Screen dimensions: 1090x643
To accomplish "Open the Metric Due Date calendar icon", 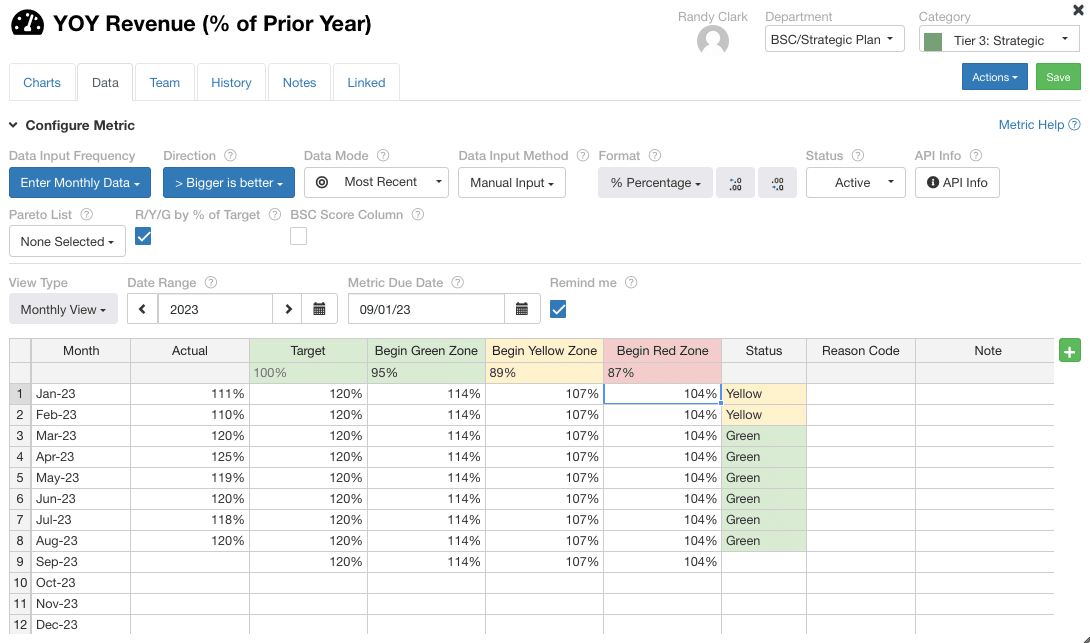I will tap(522, 309).
